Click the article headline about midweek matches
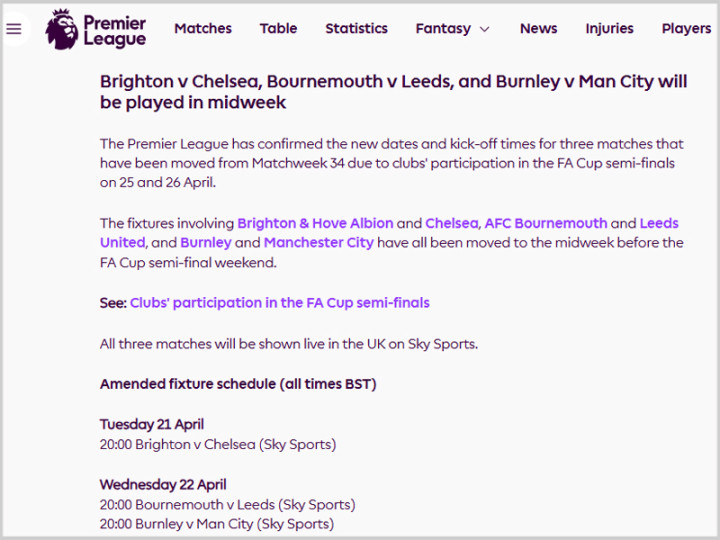 tap(393, 91)
